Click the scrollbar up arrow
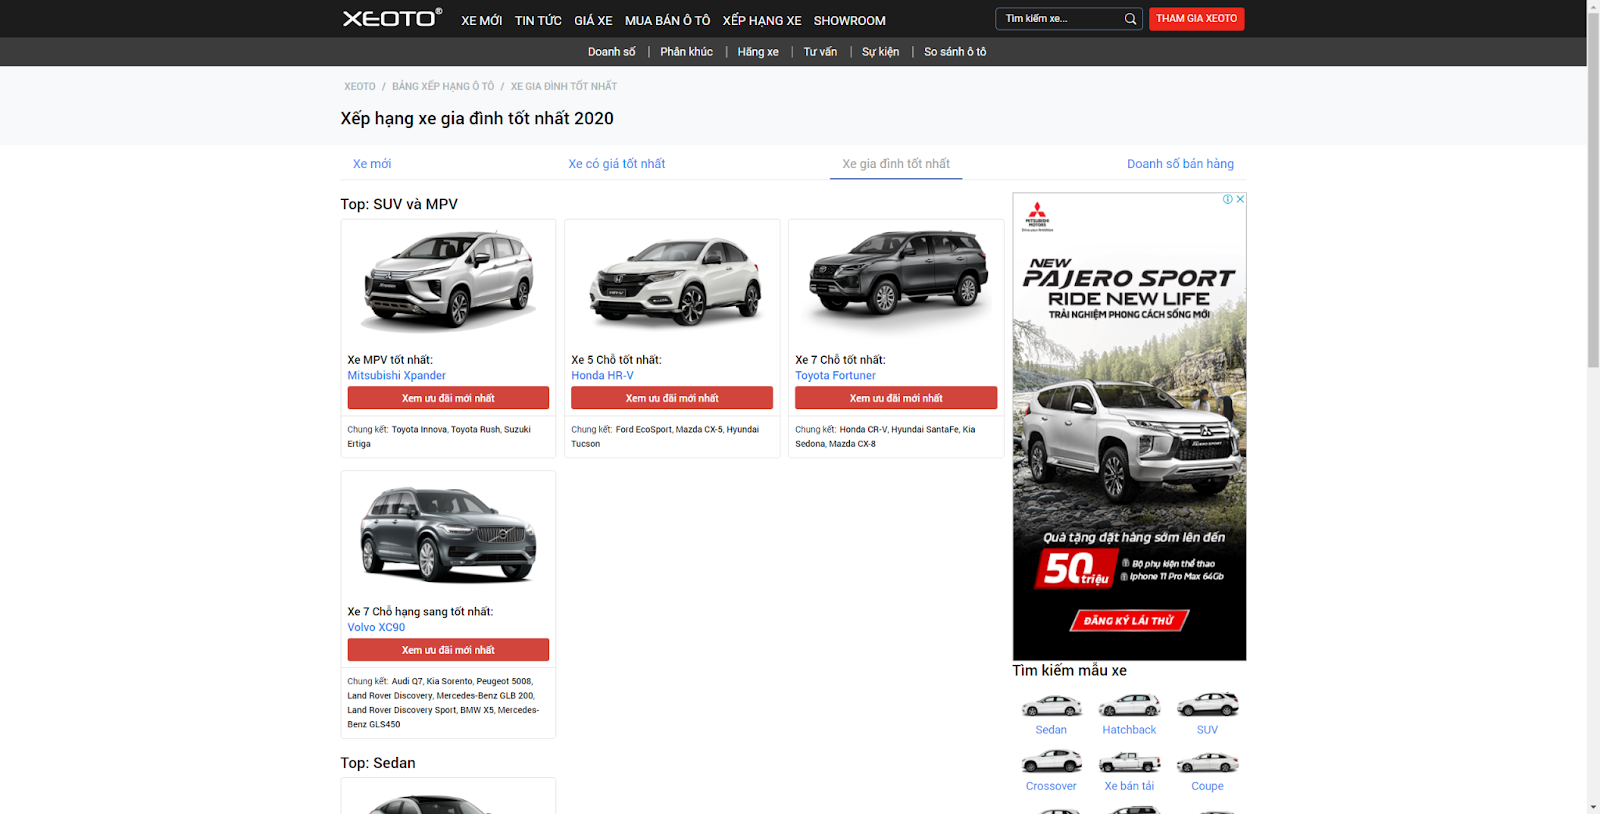This screenshot has height=814, width=1600. [x=1593, y=7]
